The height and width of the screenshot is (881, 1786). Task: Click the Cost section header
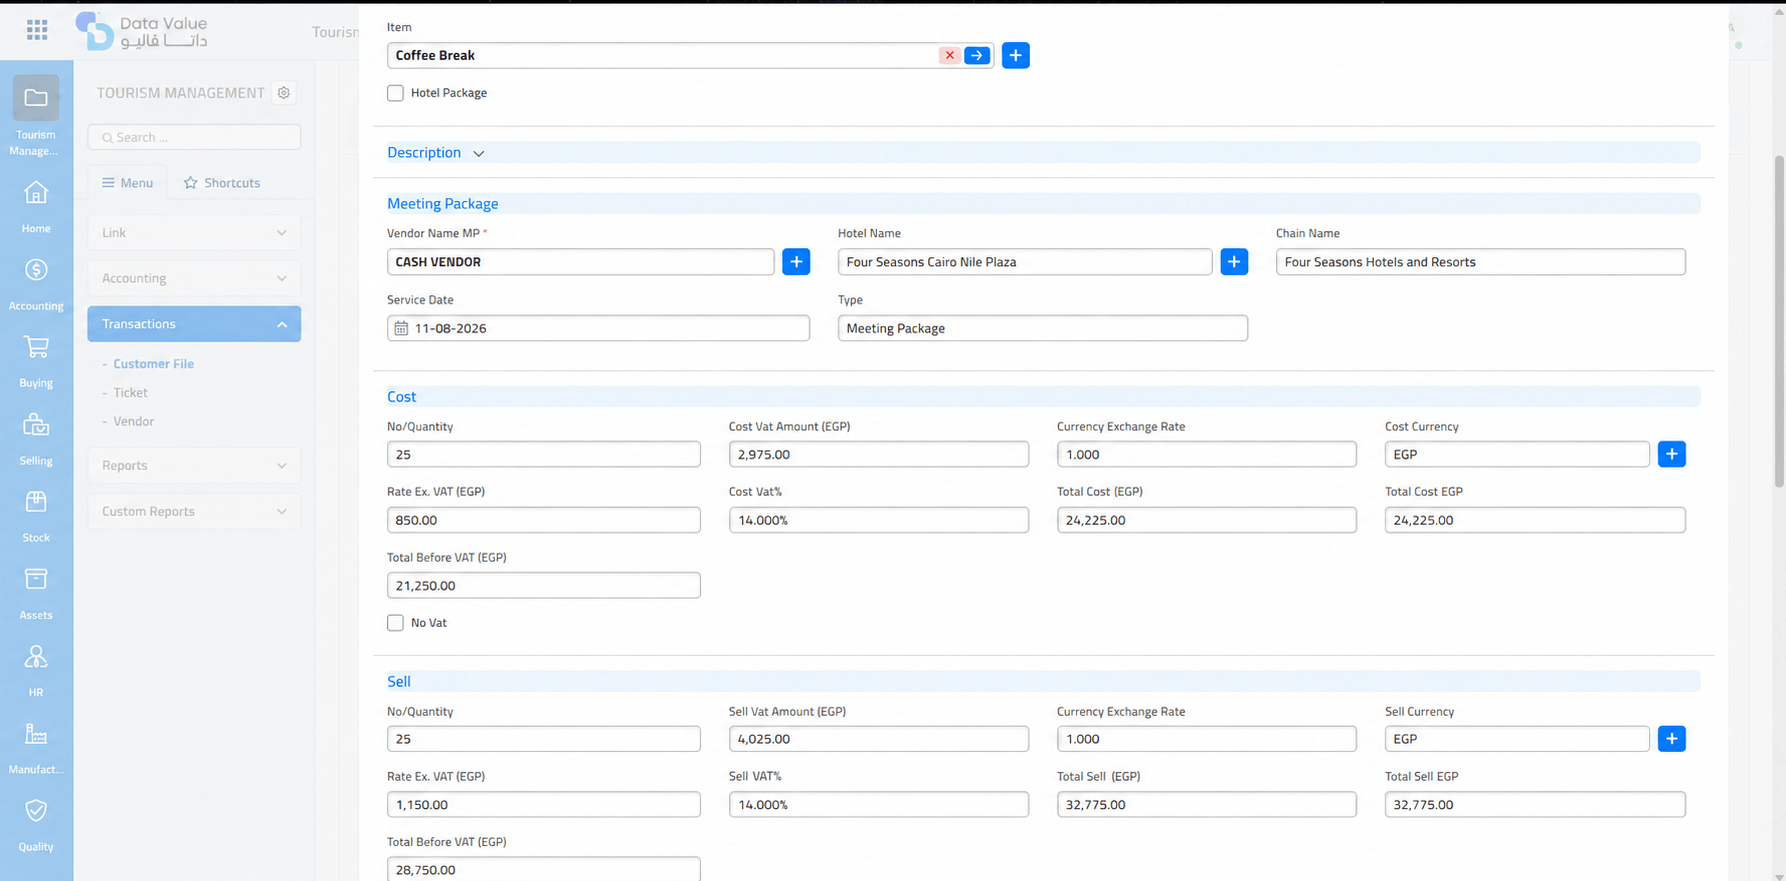[1043, 397]
